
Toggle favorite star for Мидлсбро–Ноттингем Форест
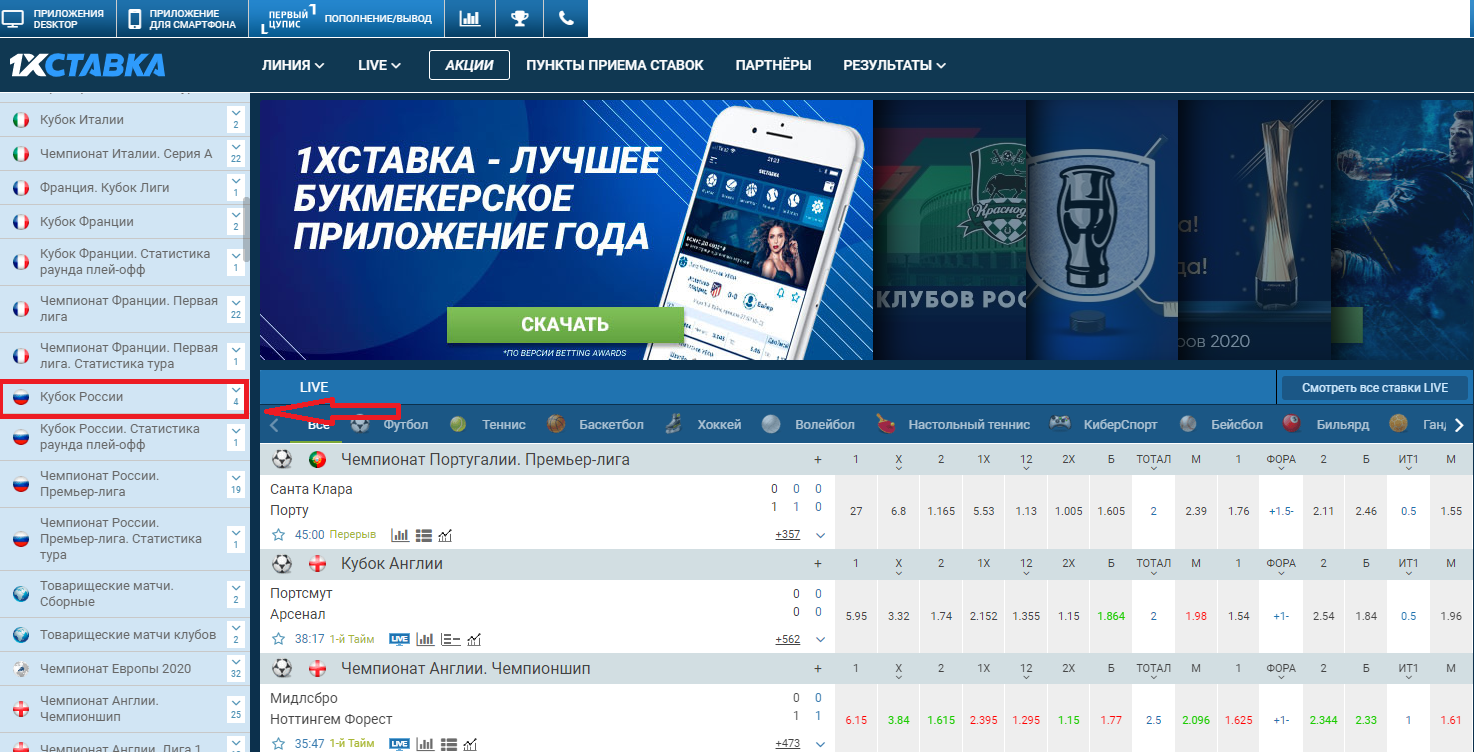(x=279, y=743)
